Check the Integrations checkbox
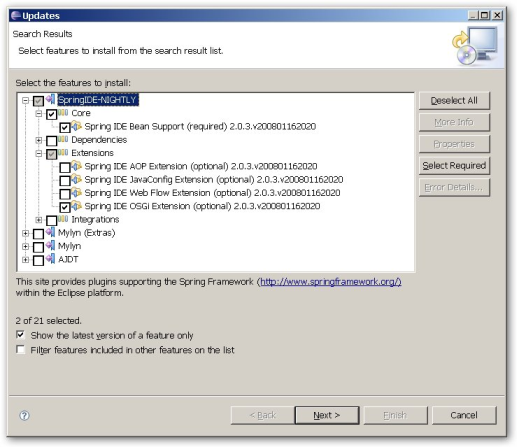 click(52, 220)
